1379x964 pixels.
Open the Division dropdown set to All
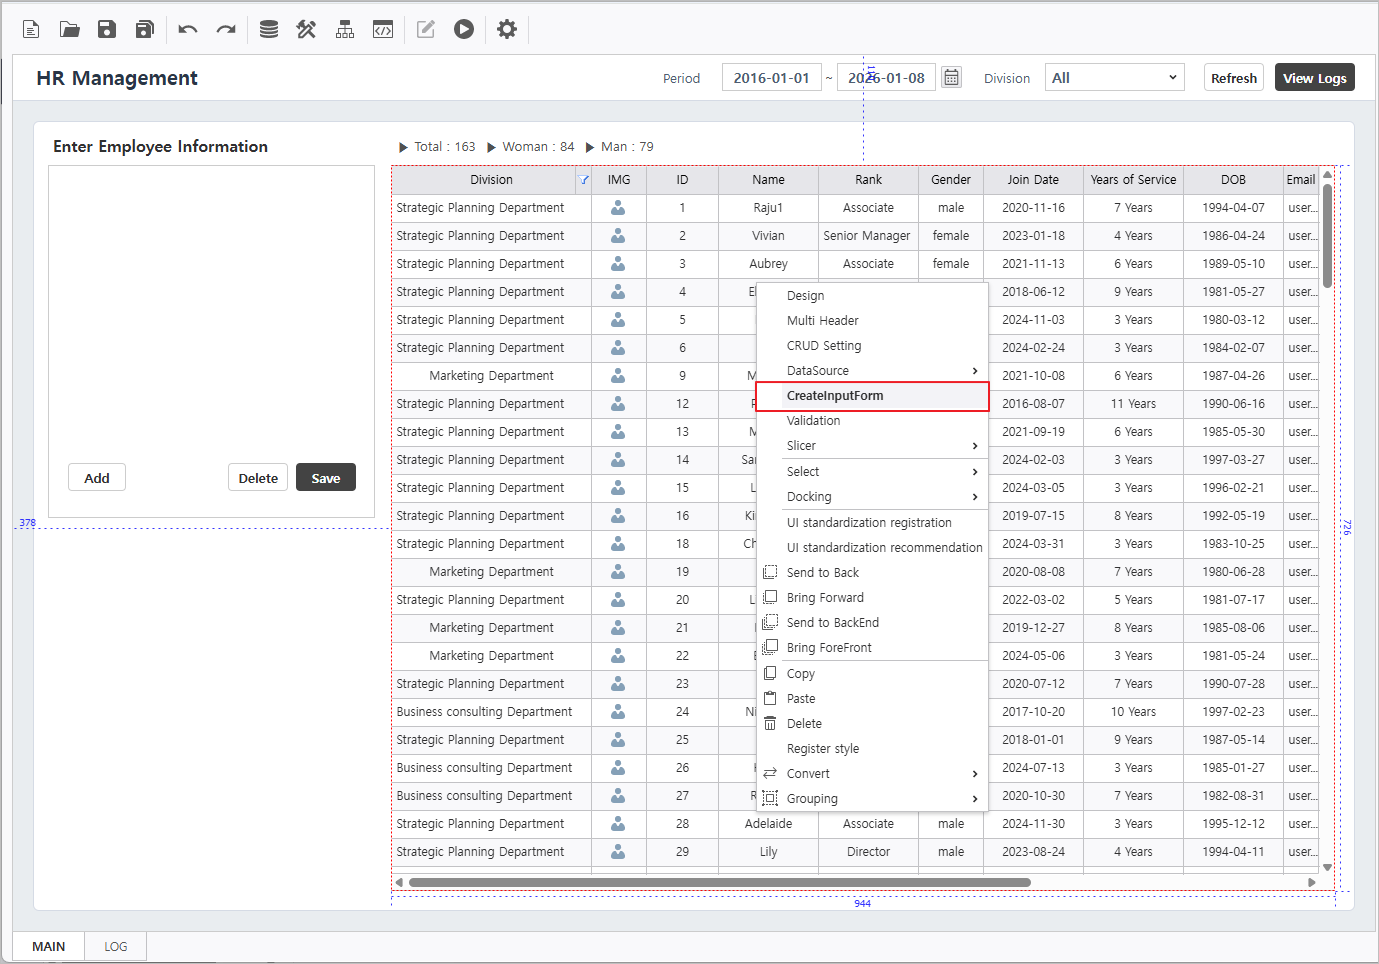coord(1114,78)
